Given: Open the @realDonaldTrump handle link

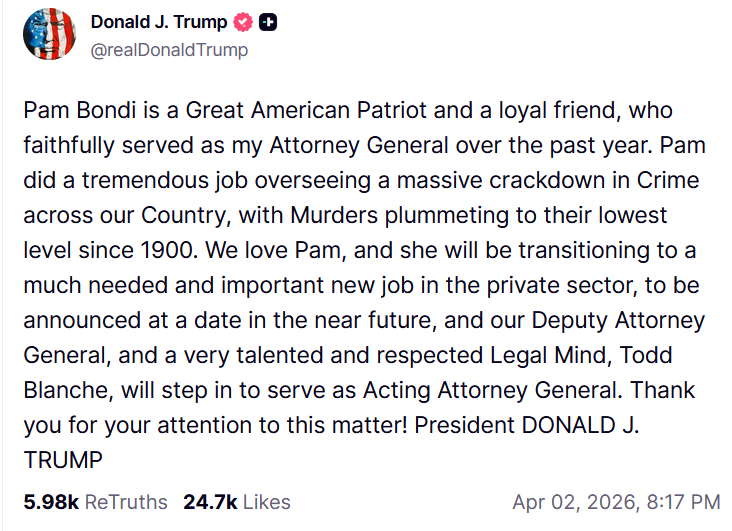Looking at the screenshot, I should point(169,49).
